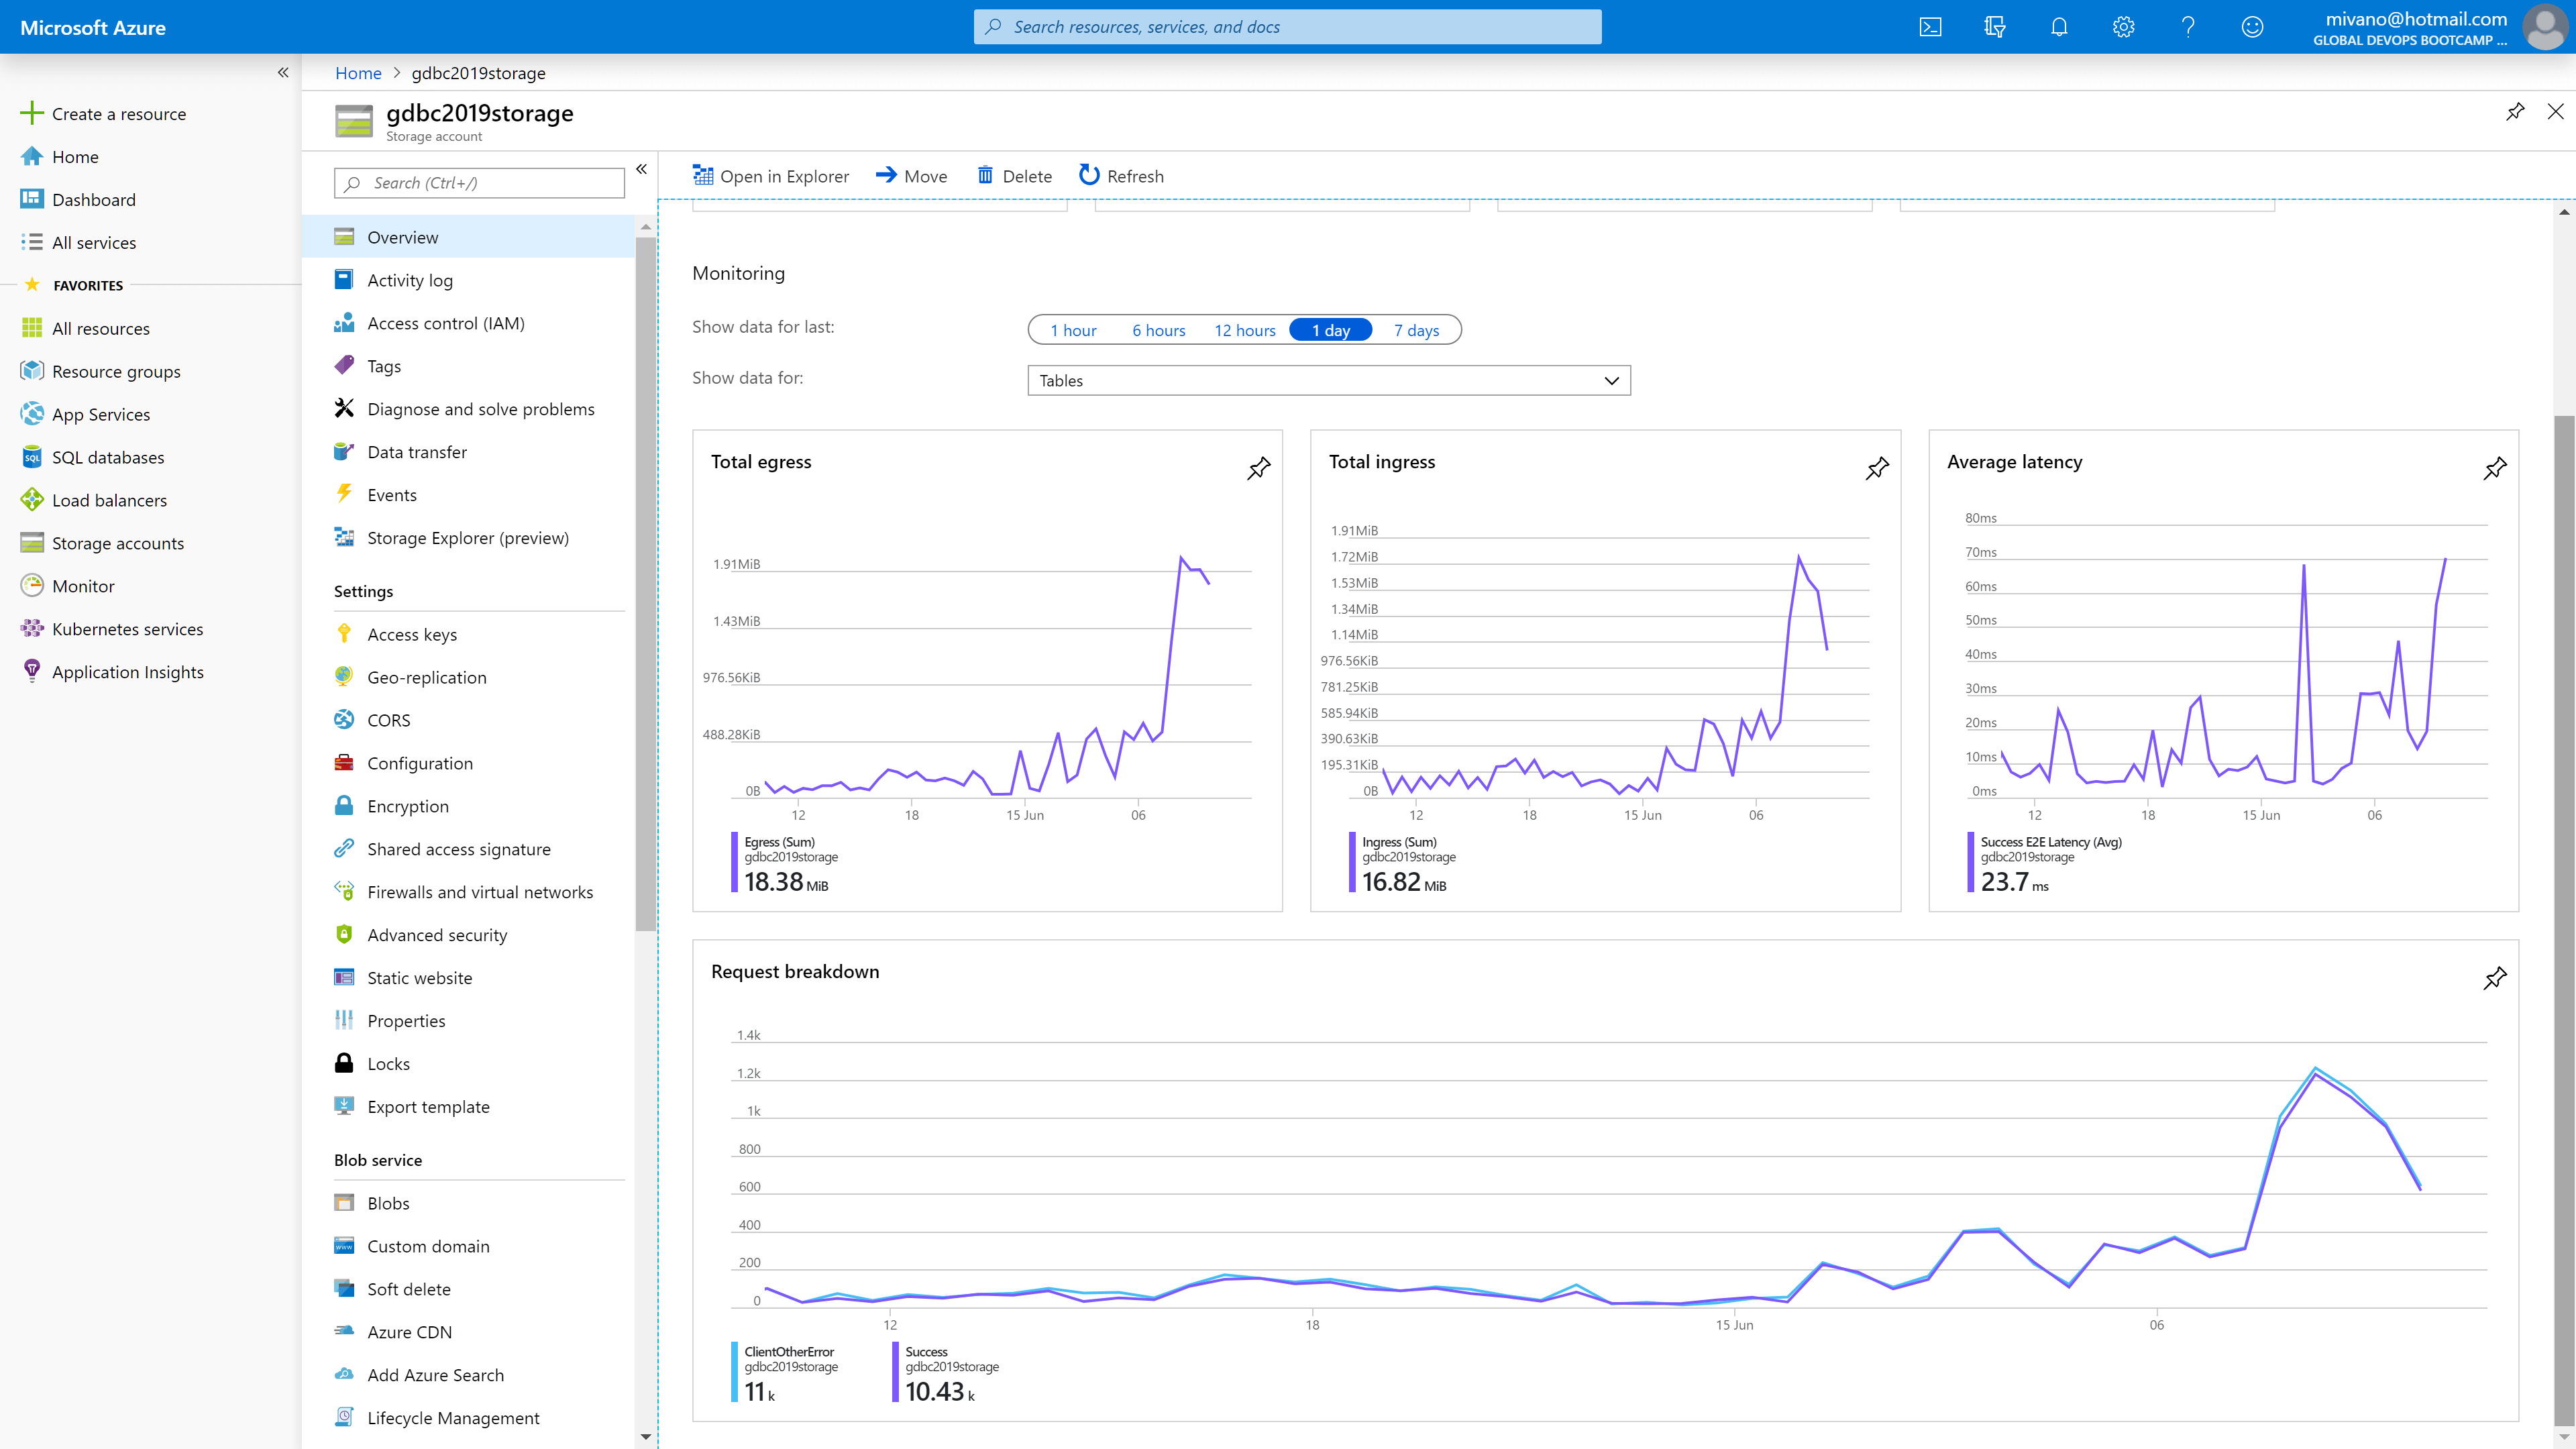Screen dimensions: 2576x1449
Task: Click the Home breadcrumb link
Action: click(x=358, y=73)
